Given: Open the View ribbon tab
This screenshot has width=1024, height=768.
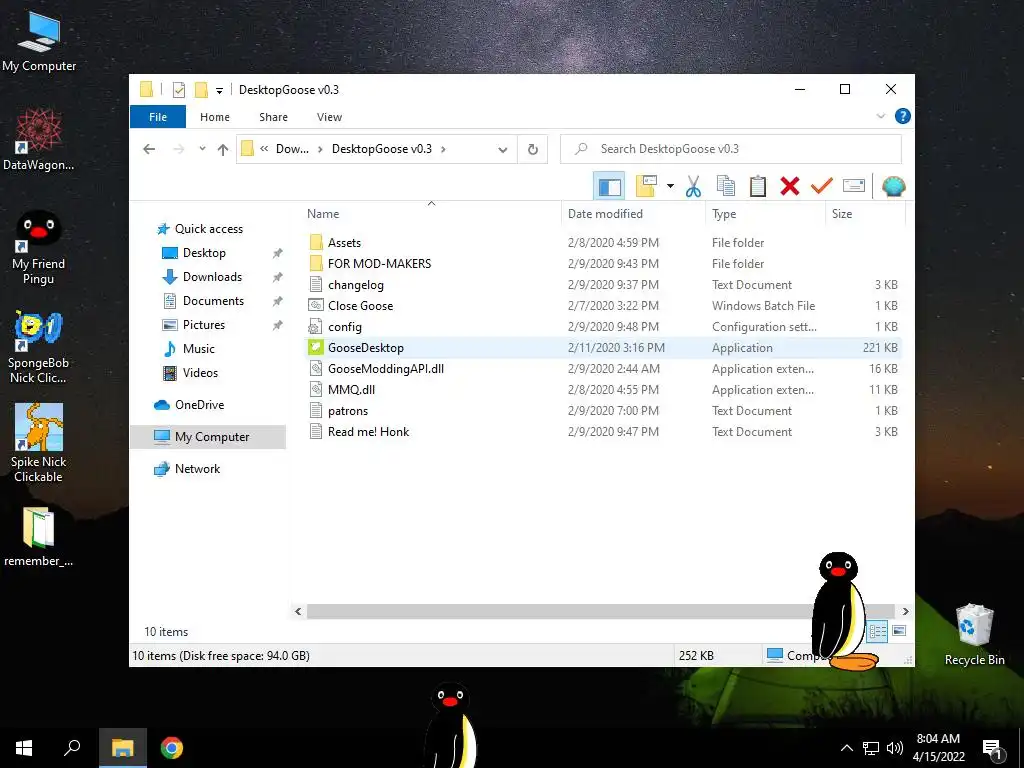Looking at the screenshot, I should (x=329, y=117).
